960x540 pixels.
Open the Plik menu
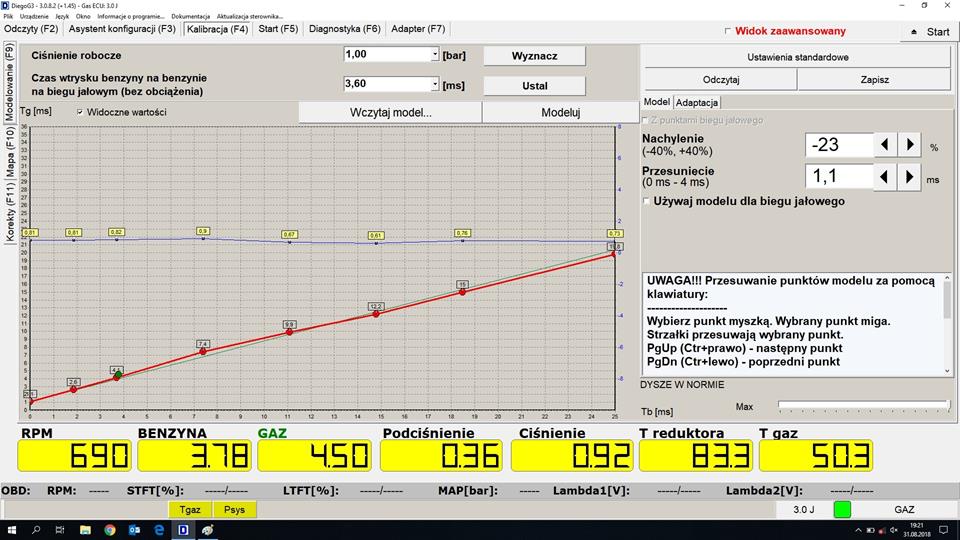(8, 17)
